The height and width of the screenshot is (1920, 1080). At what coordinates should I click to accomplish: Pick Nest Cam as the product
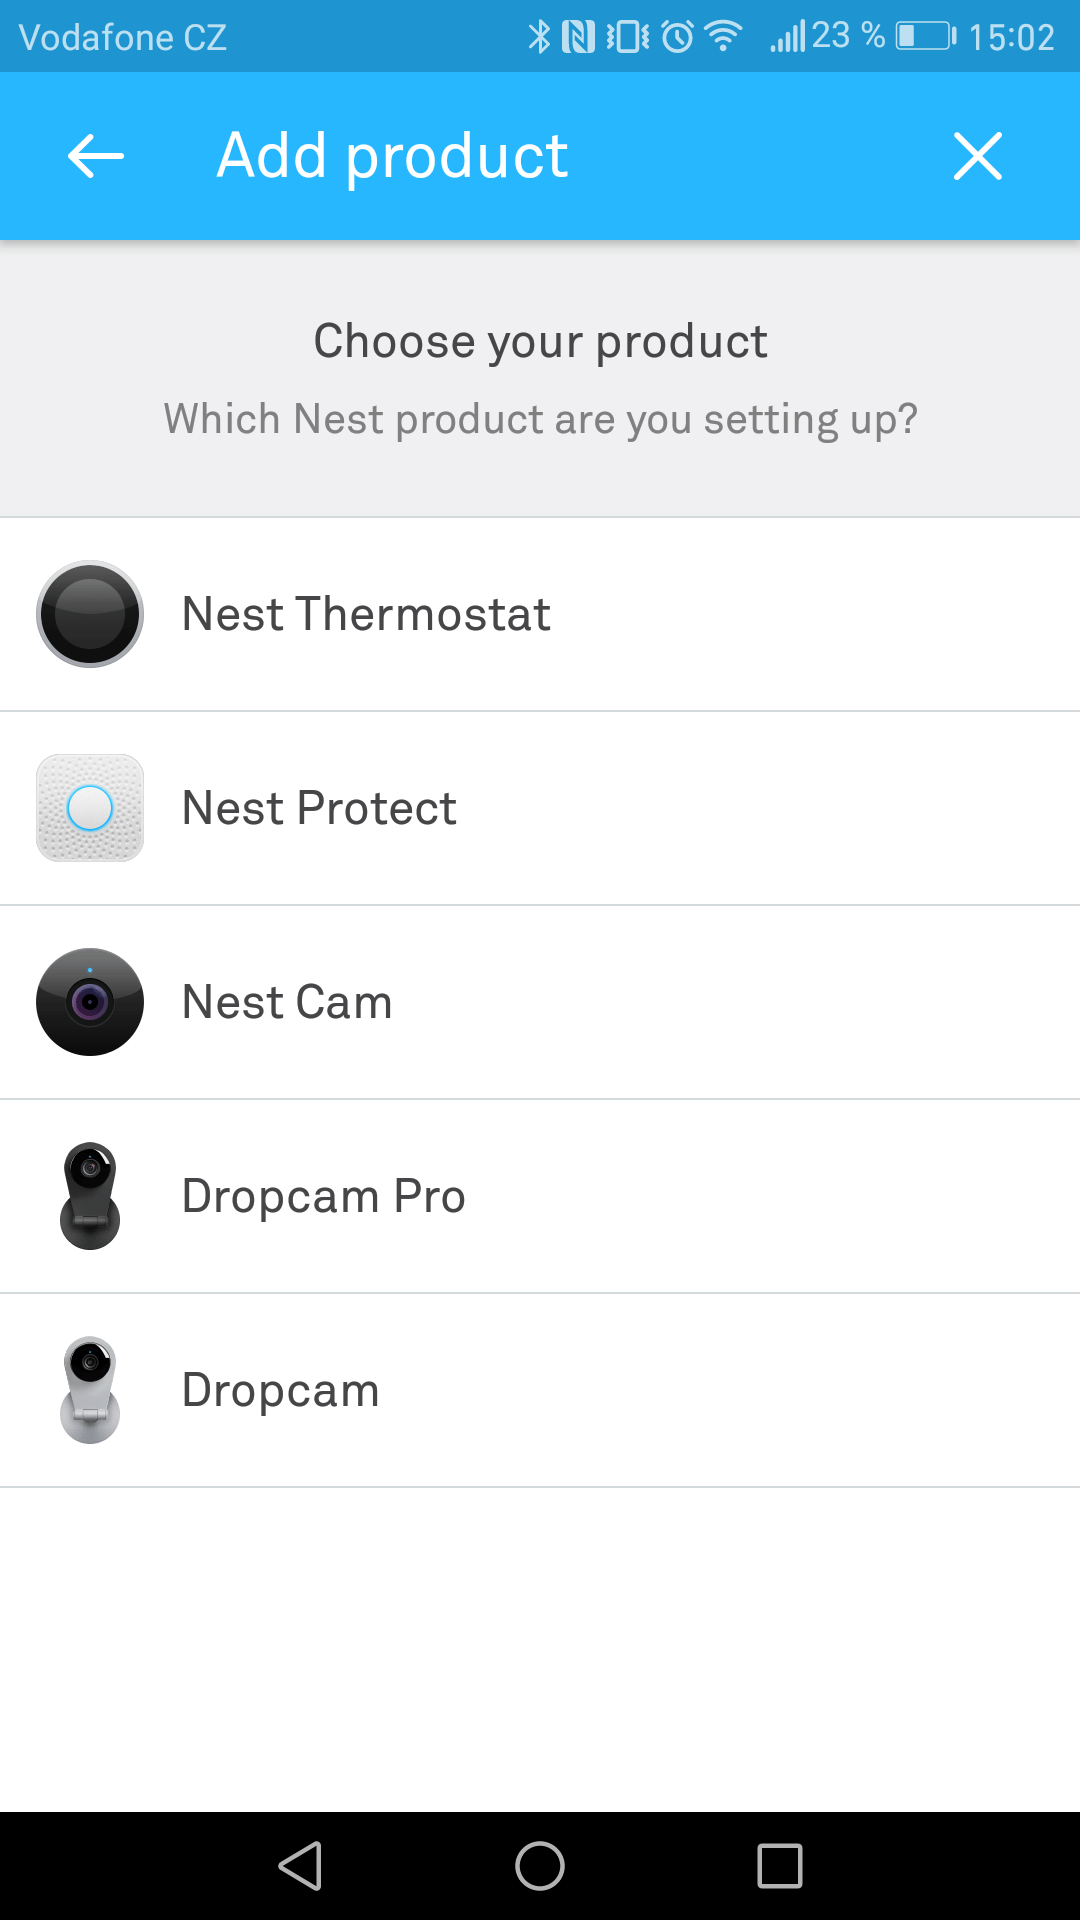pyautogui.click(x=540, y=1002)
